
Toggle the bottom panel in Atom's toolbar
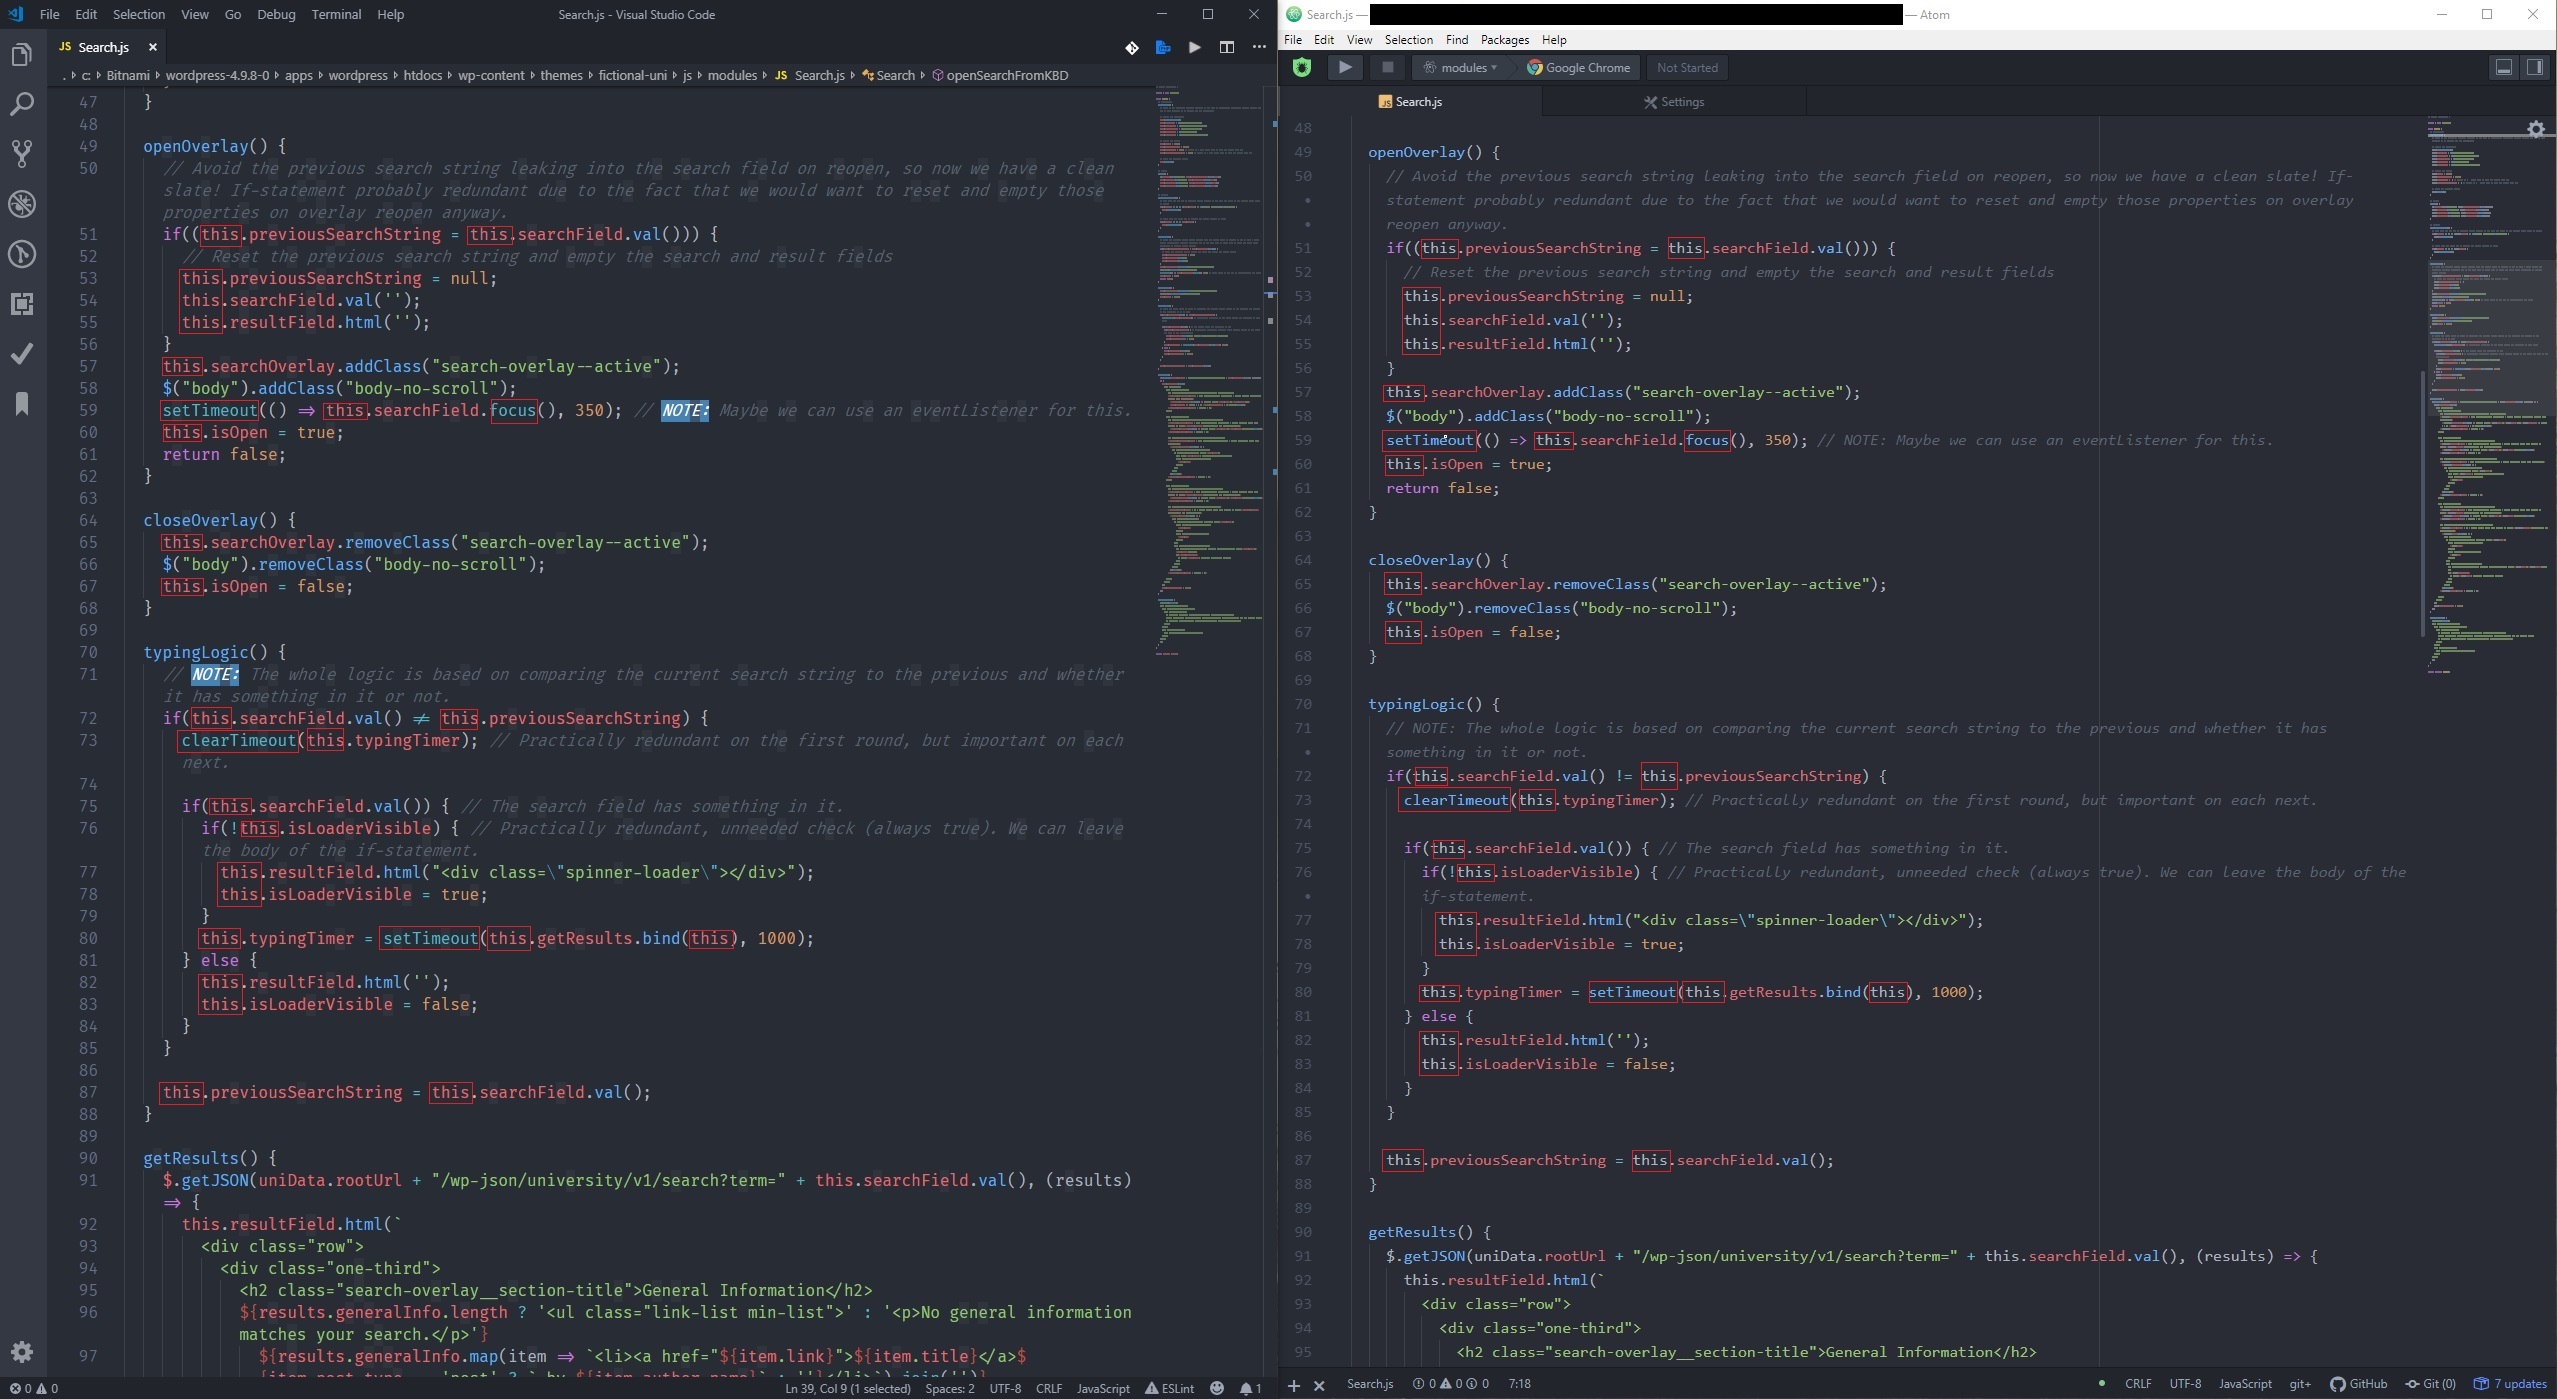(x=2503, y=67)
